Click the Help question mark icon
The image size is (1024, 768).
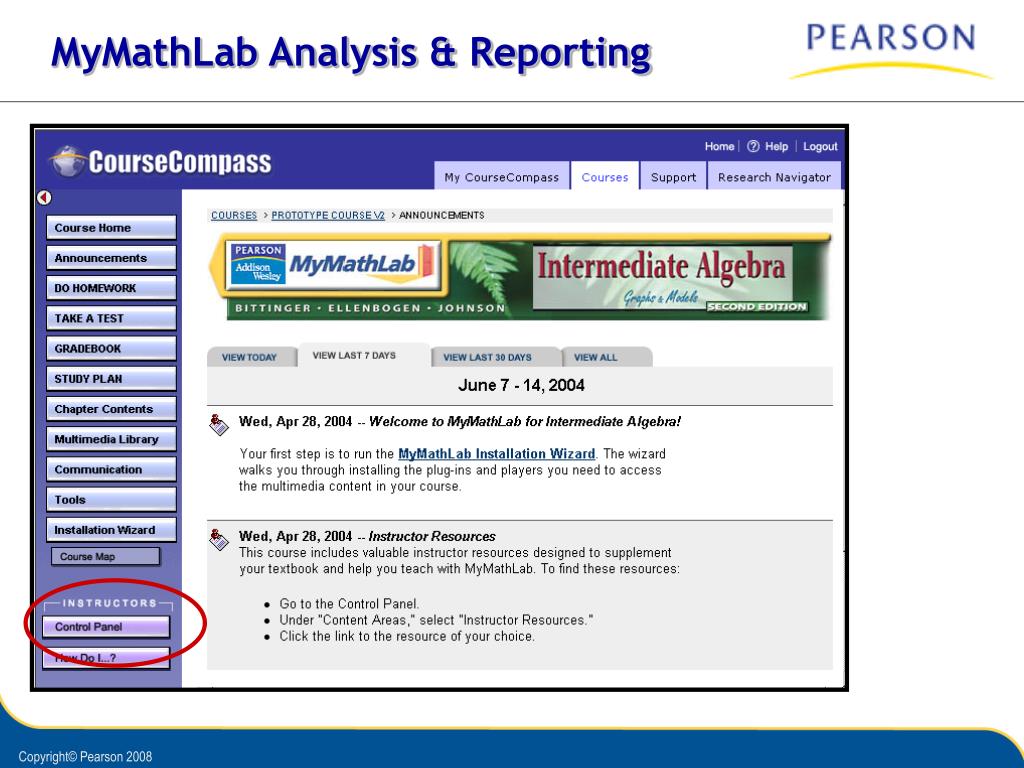tap(753, 146)
